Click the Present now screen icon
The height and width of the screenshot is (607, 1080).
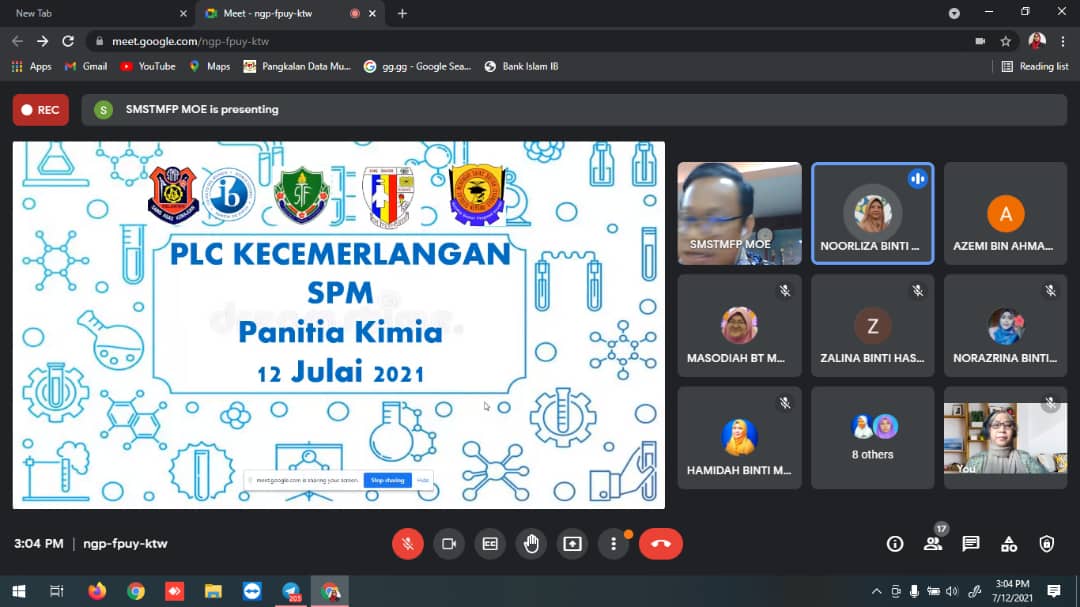click(x=572, y=544)
